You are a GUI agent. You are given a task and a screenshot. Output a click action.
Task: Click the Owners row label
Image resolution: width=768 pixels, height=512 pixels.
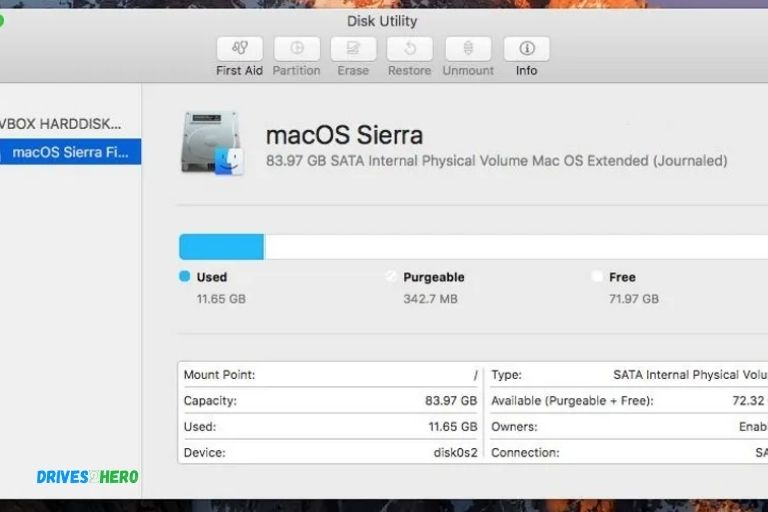[x=514, y=427]
